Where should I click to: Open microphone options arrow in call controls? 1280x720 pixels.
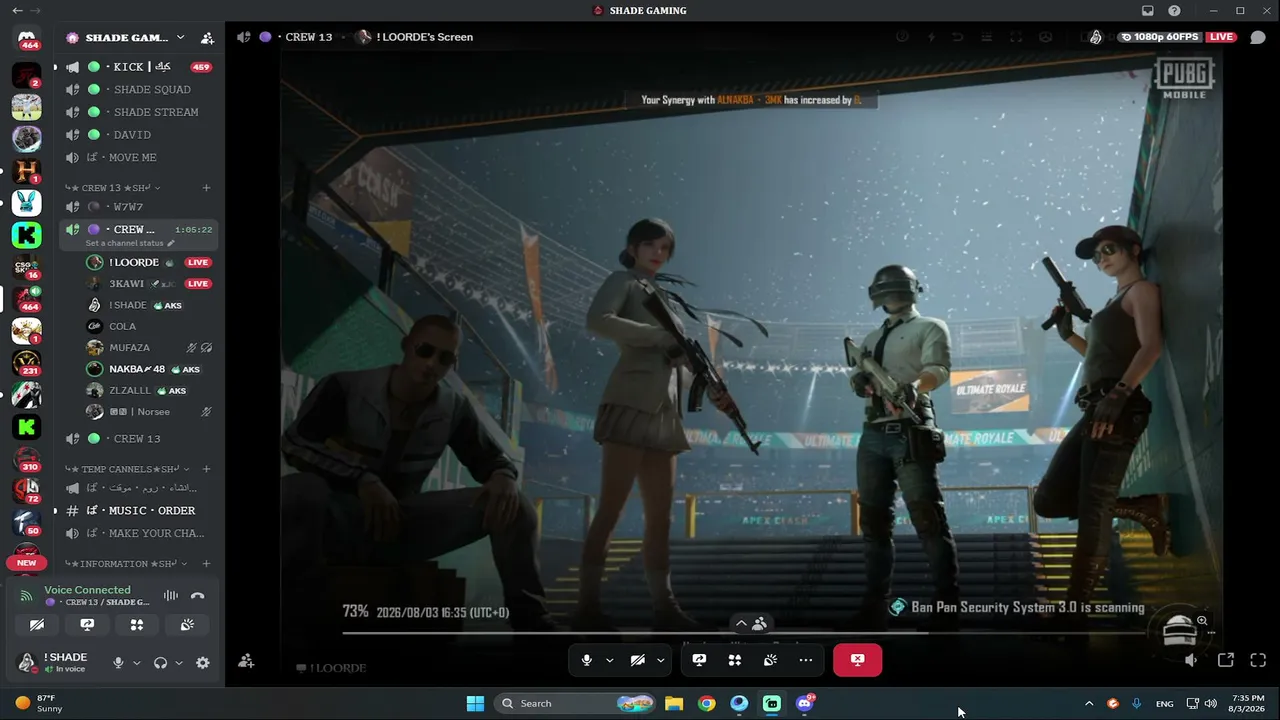coord(610,660)
